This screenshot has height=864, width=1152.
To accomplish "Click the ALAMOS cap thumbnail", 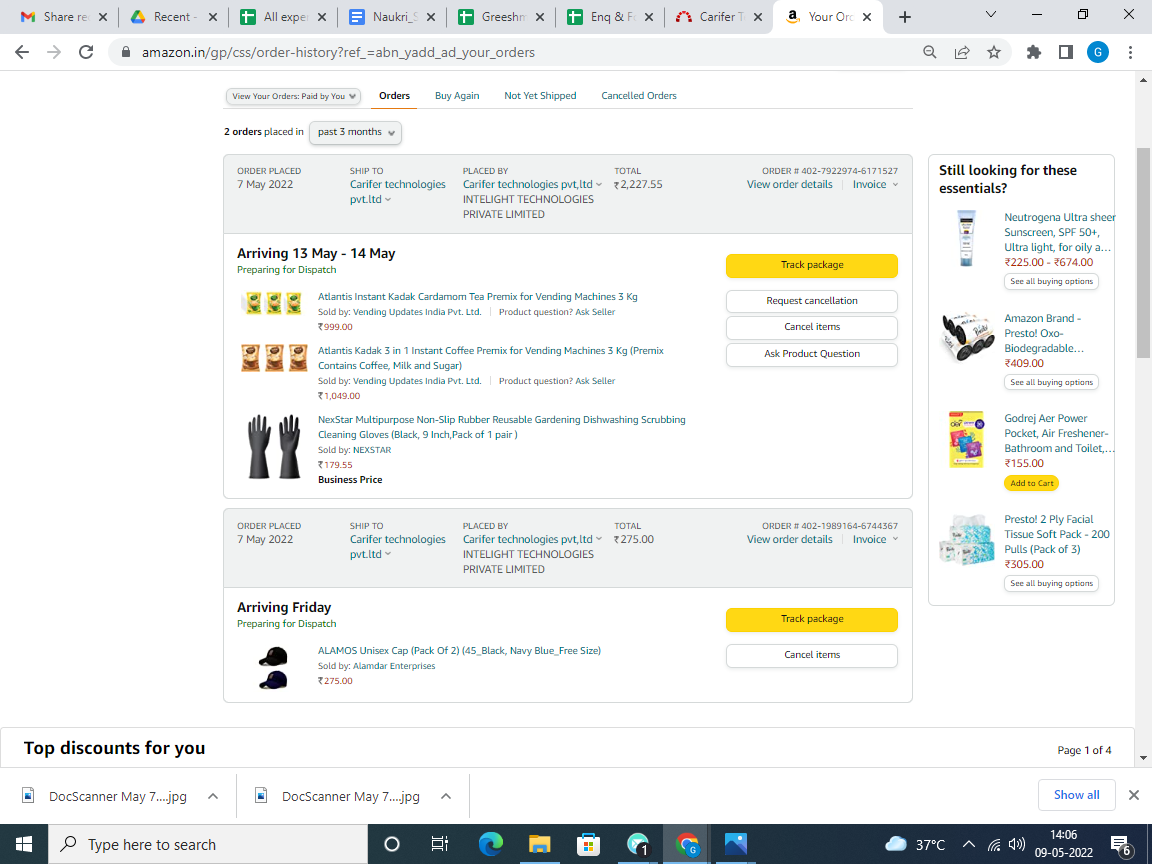I will 273,668.
